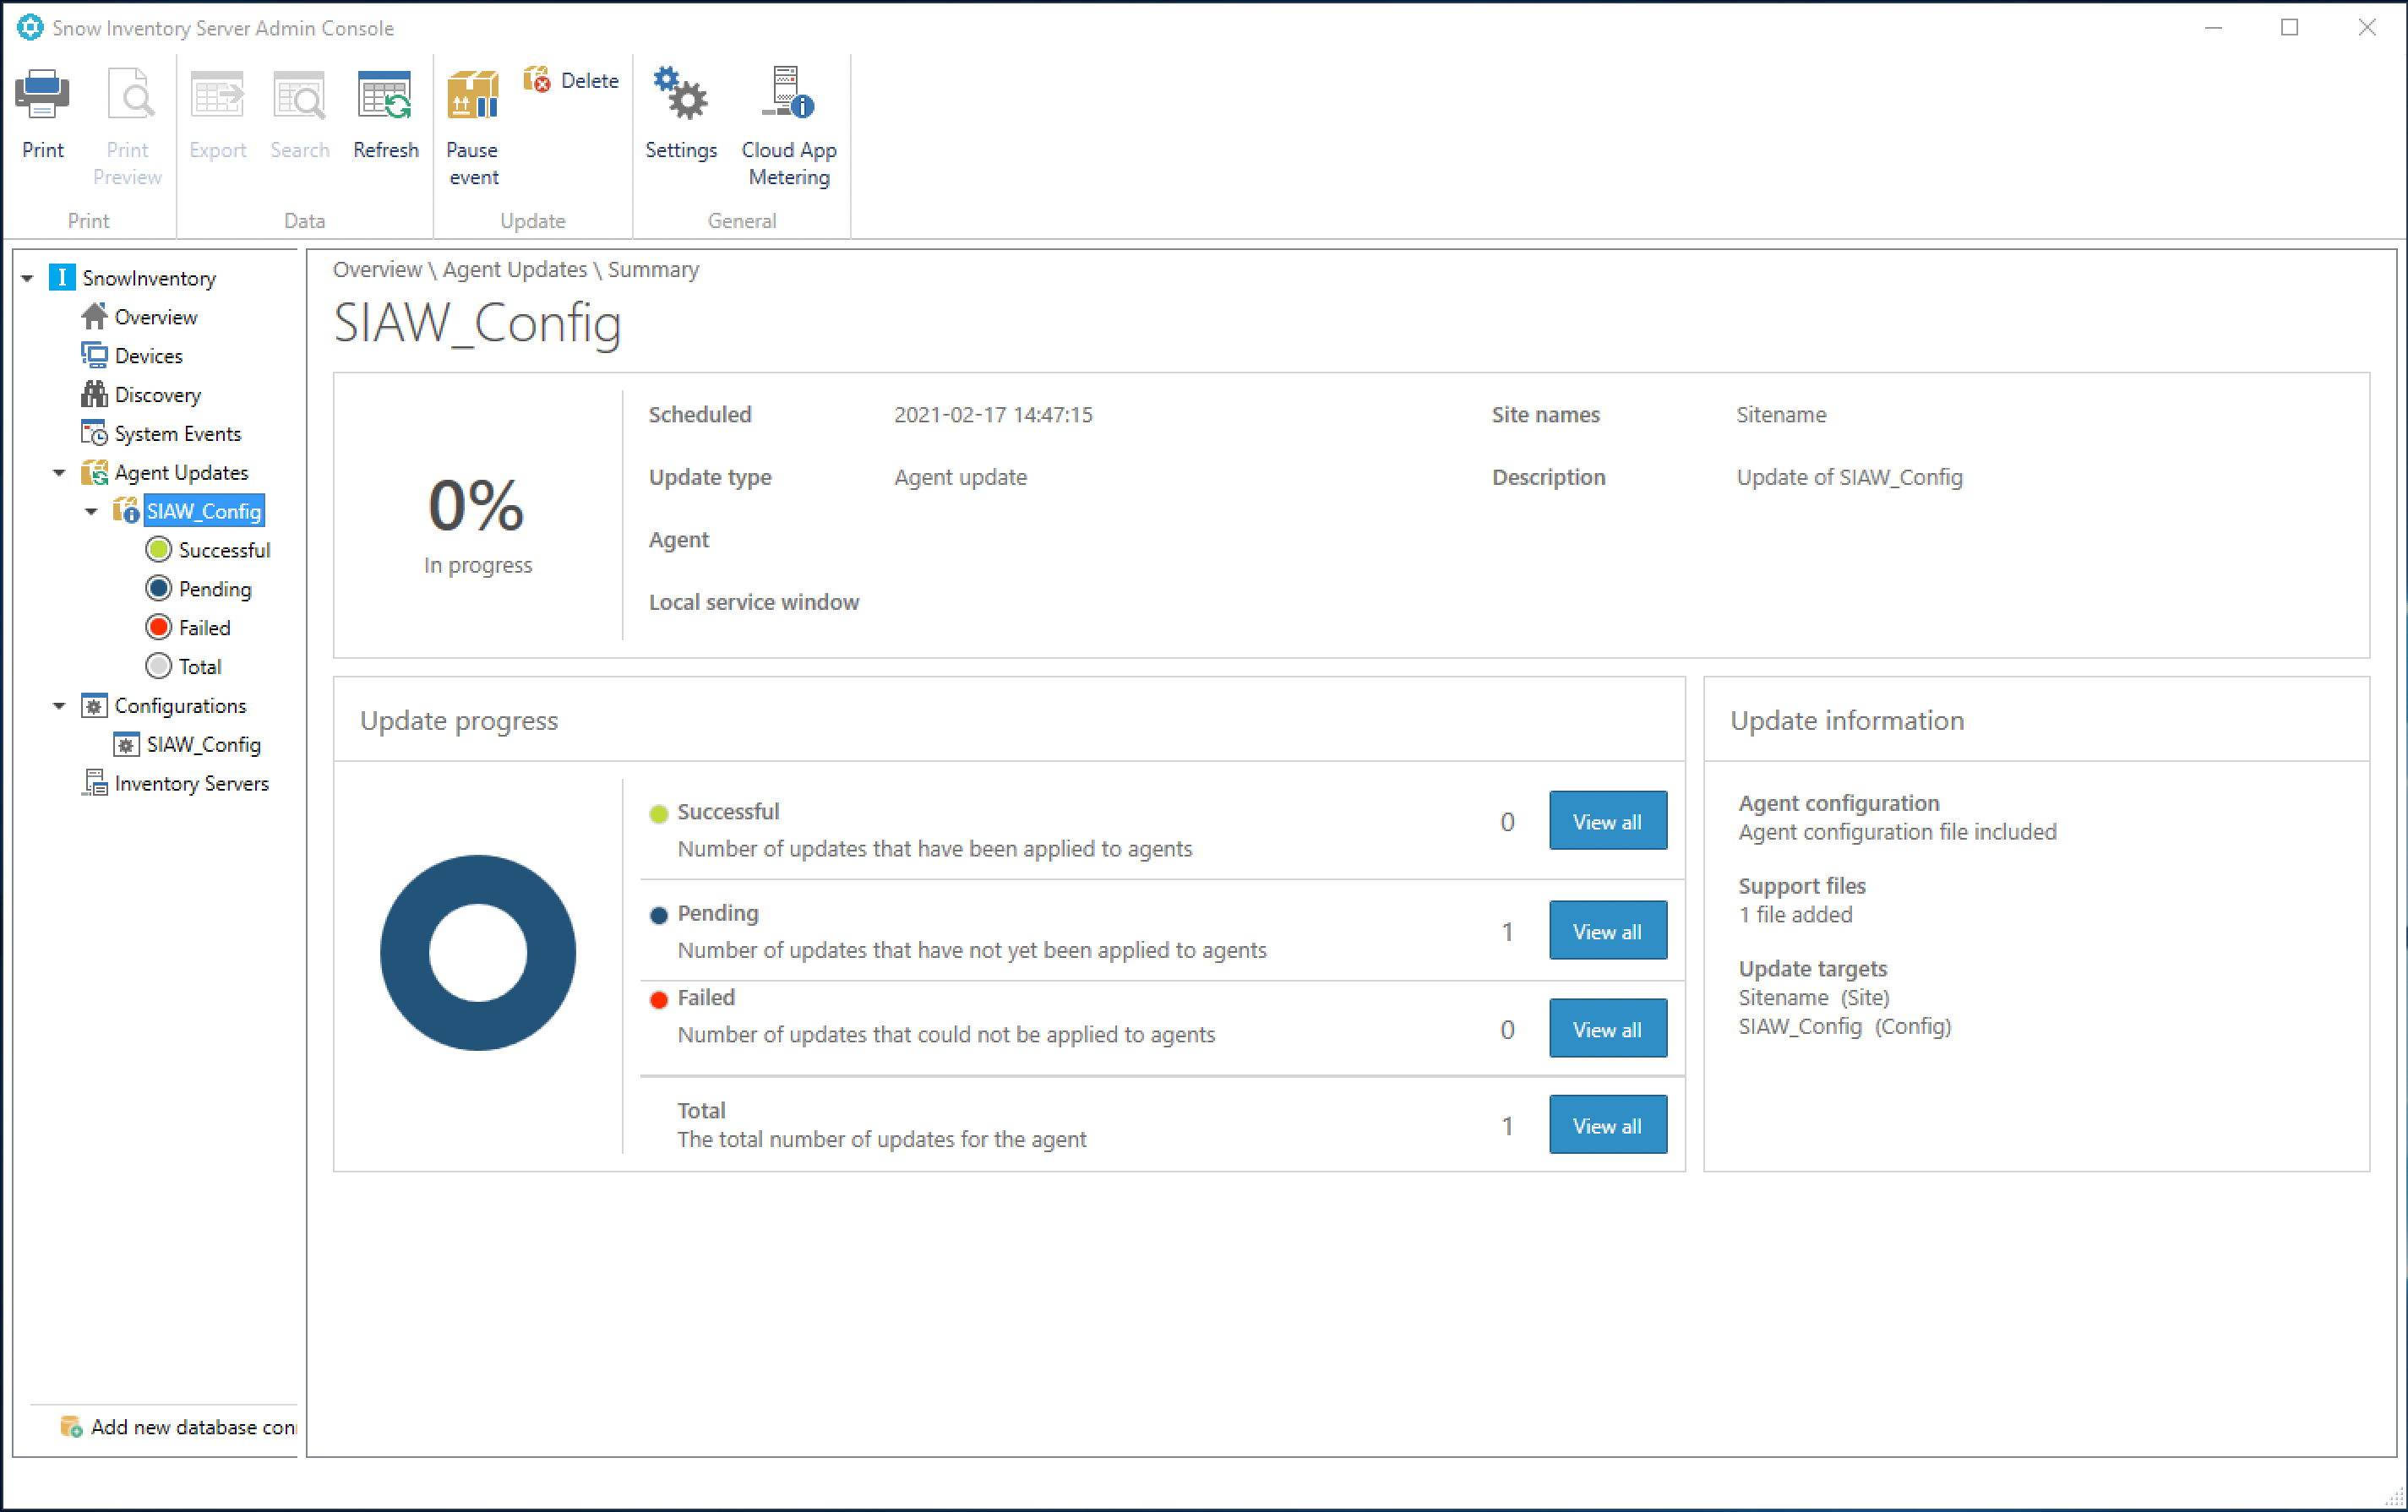Click 'Sitename (Site)' update target
The height and width of the screenshot is (1512, 2408).
[1813, 998]
